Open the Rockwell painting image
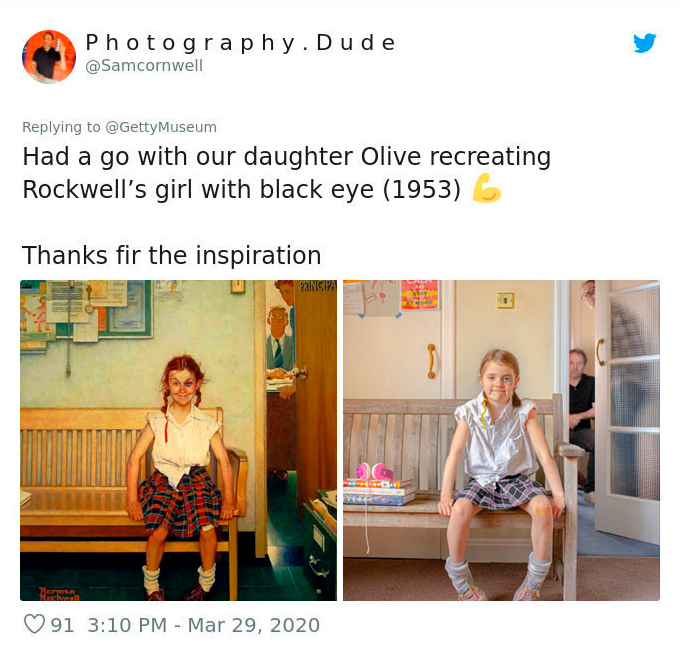 [x=178, y=440]
